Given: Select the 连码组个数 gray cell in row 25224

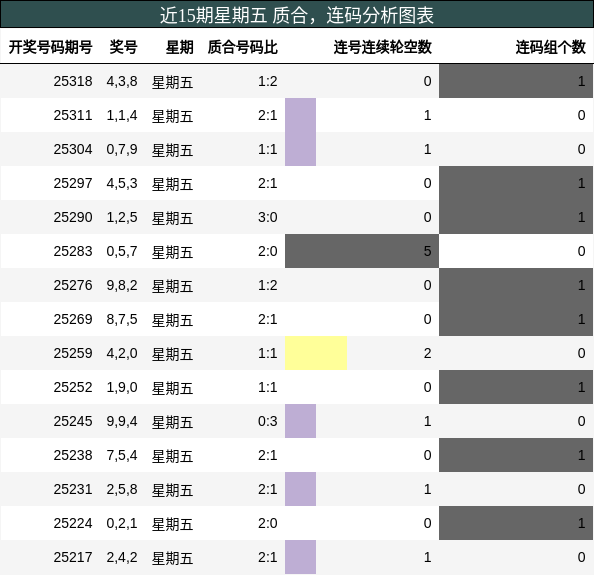Looking at the screenshot, I should pyautogui.click(x=516, y=523).
